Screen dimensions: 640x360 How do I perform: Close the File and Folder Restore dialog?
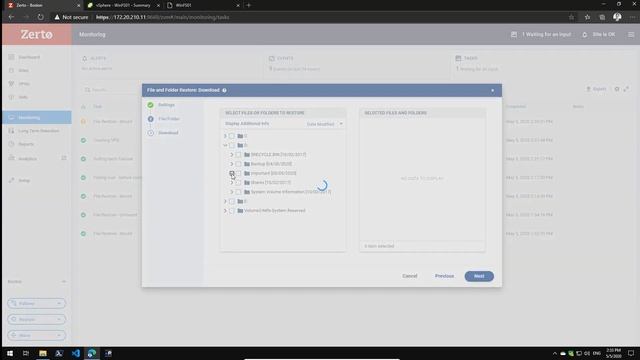click(493, 90)
